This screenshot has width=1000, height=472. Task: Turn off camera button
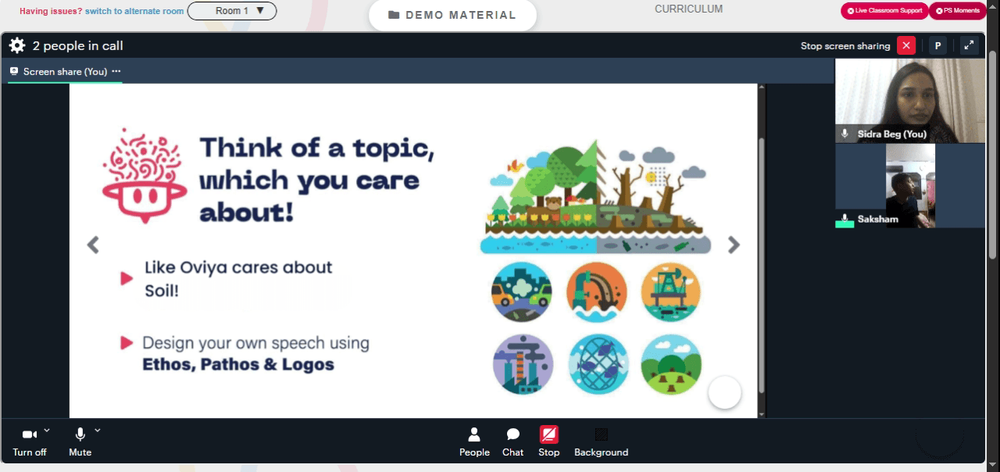(29, 442)
